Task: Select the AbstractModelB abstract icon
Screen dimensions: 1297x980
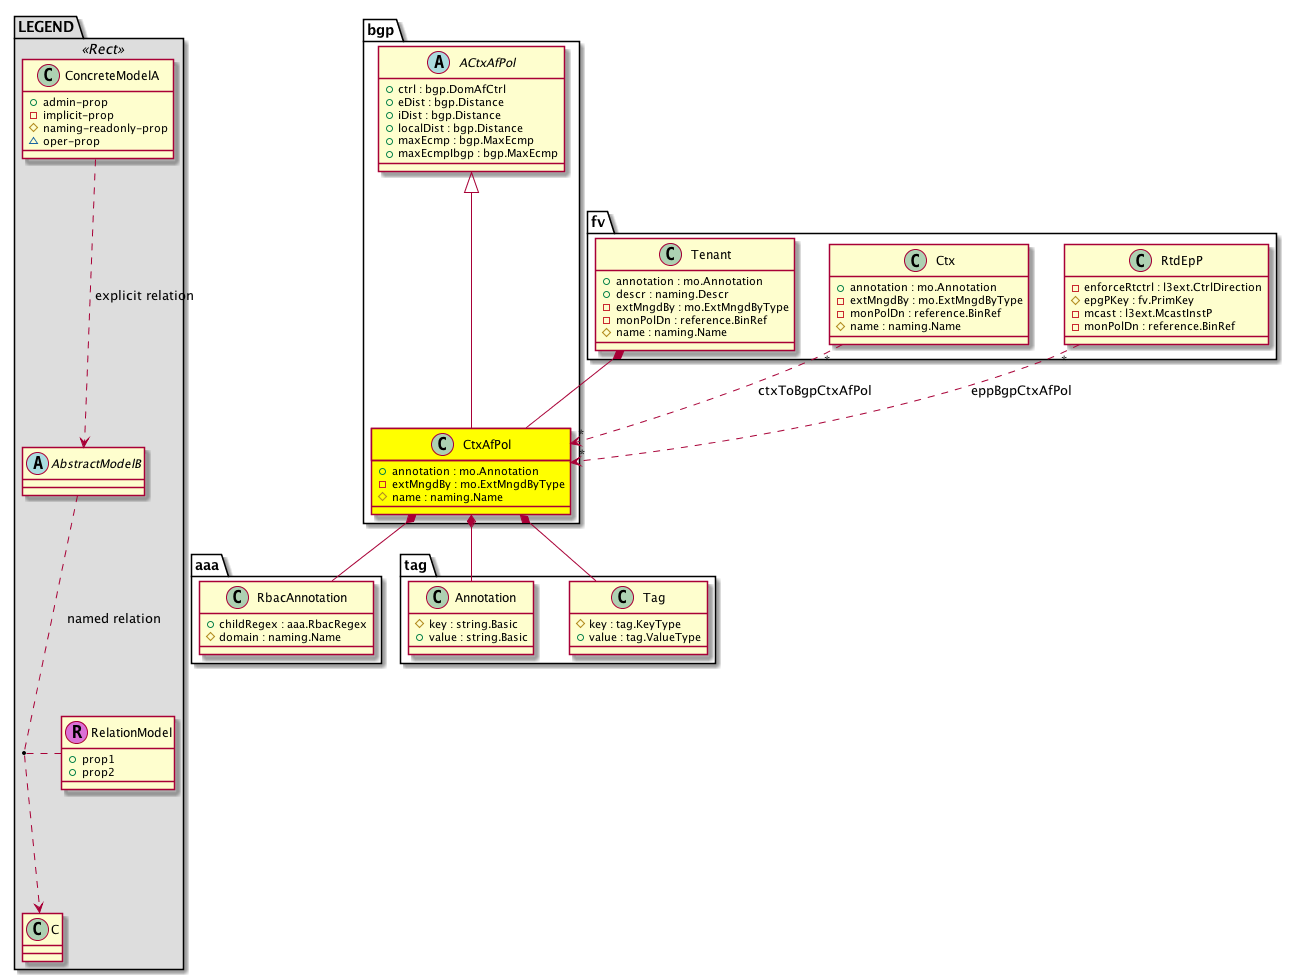Action: click(38, 464)
